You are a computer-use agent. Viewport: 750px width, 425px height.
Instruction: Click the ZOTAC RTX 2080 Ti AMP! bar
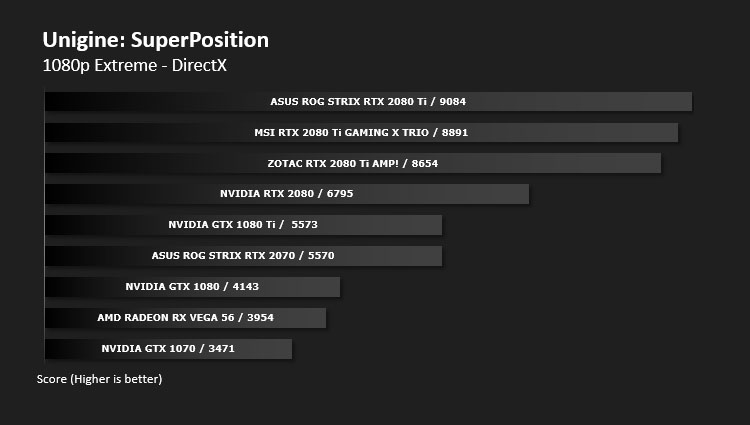pos(353,163)
